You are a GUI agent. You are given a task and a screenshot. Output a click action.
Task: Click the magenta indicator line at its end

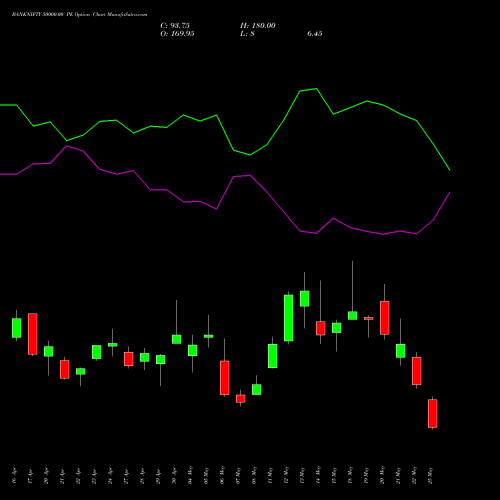450,193
